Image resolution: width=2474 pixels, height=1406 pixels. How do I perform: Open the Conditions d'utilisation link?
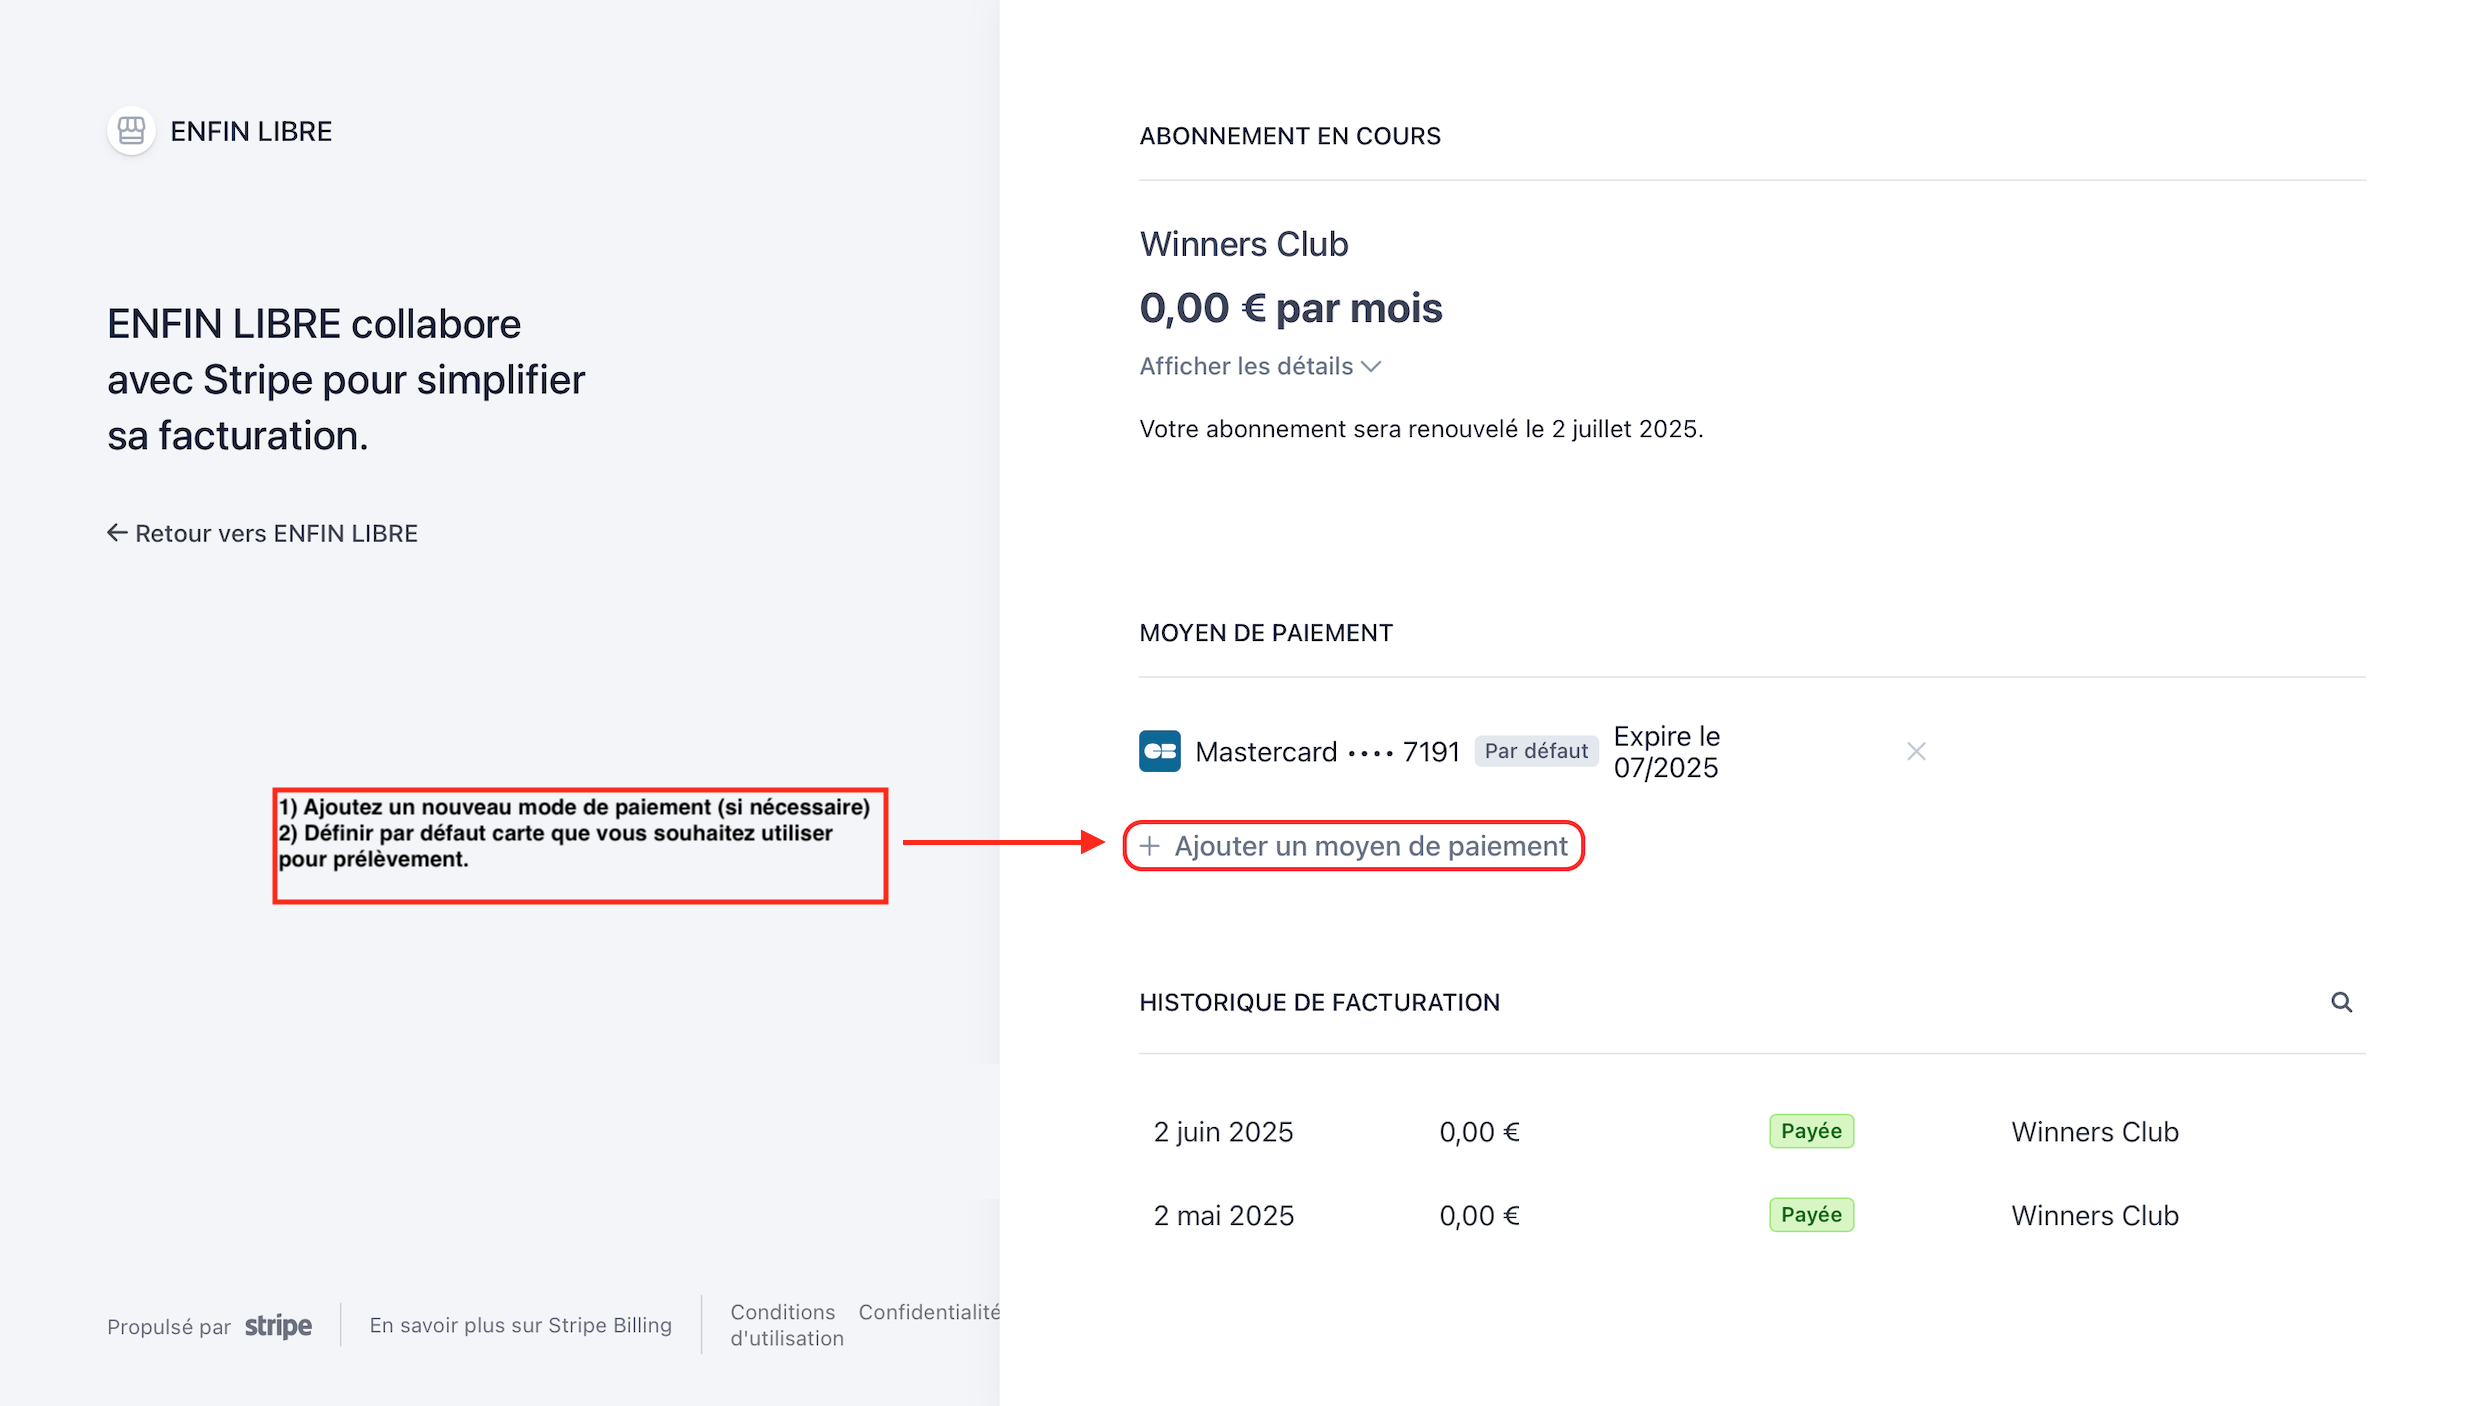point(787,1325)
